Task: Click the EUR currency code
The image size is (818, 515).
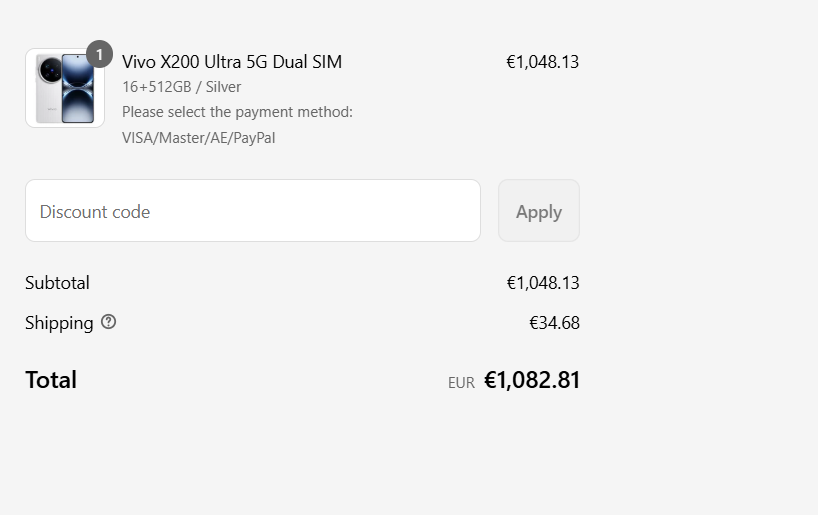Action: 461,382
